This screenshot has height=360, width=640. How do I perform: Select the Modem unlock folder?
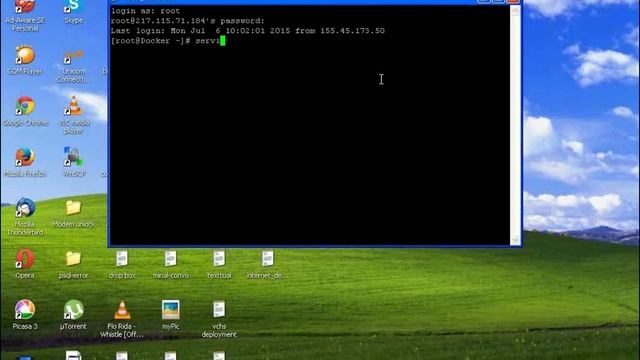73,213
